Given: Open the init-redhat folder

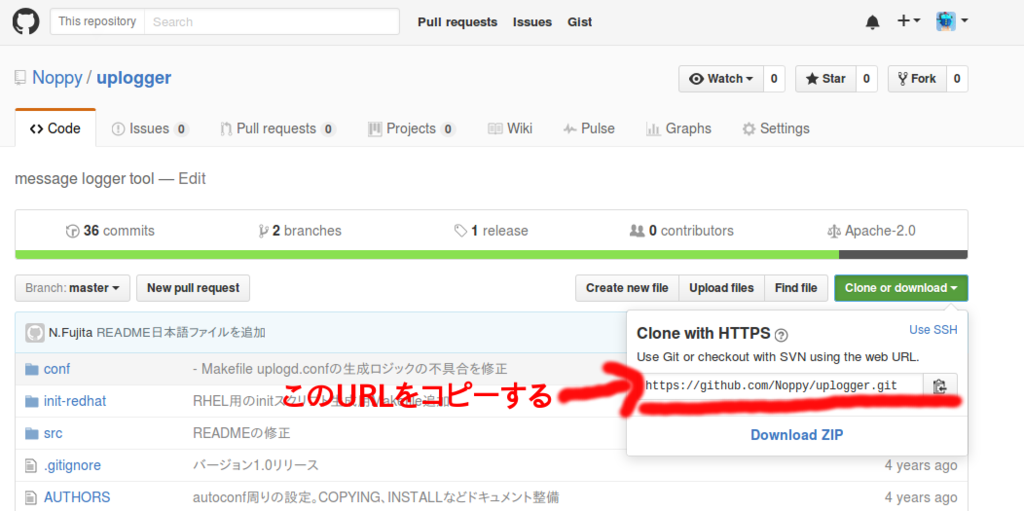Looking at the screenshot, I should pyautogui.click(x=75, y=401).
